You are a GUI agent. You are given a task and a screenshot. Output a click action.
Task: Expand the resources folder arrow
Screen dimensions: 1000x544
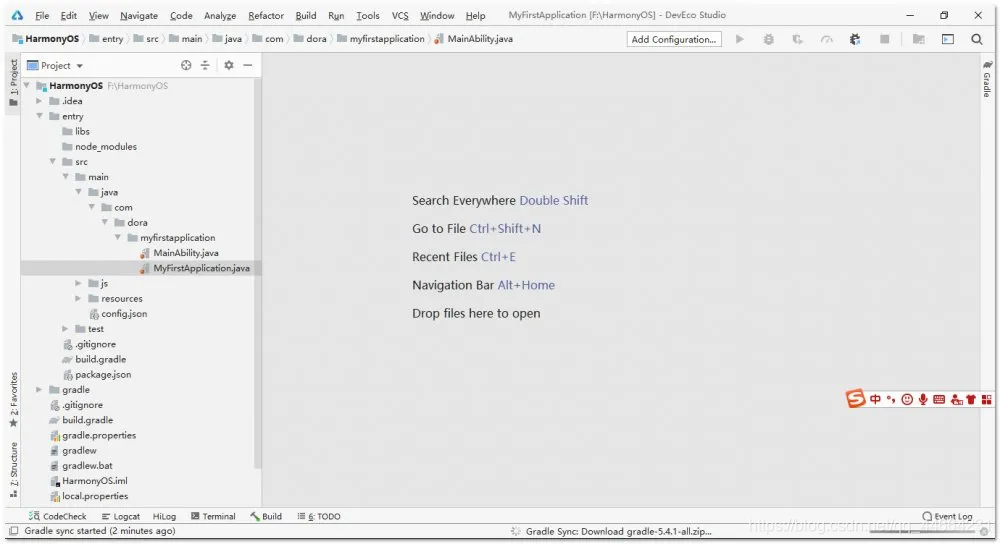[x=78, y=298]
